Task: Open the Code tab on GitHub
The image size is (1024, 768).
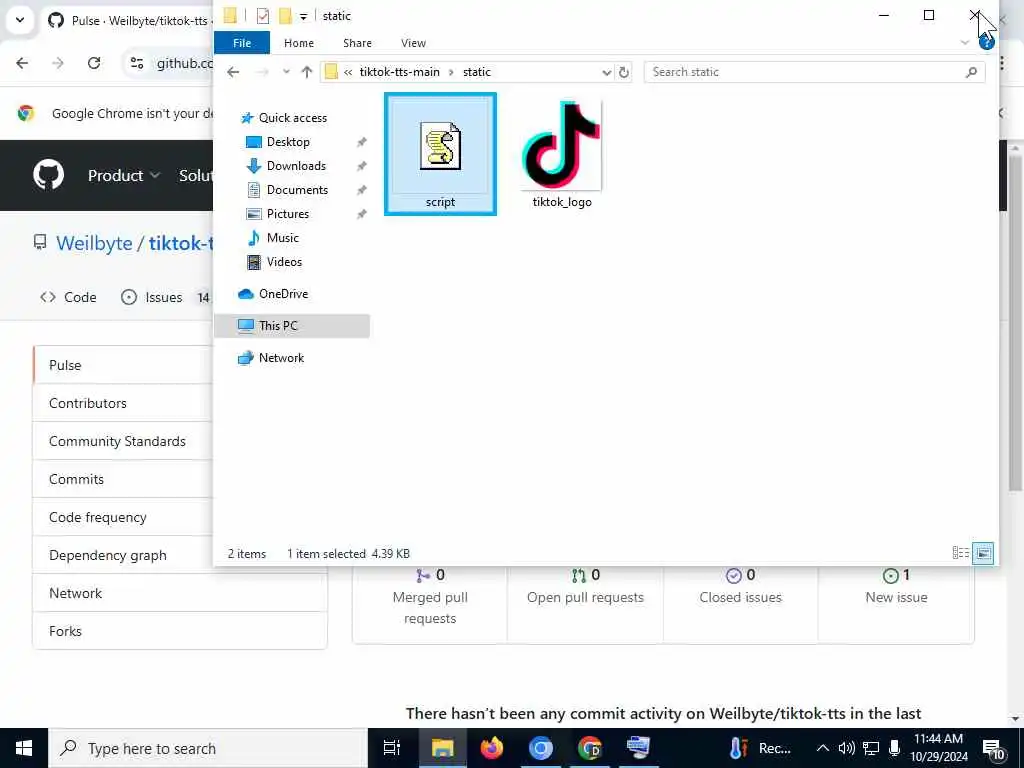Action: point(69,297)
